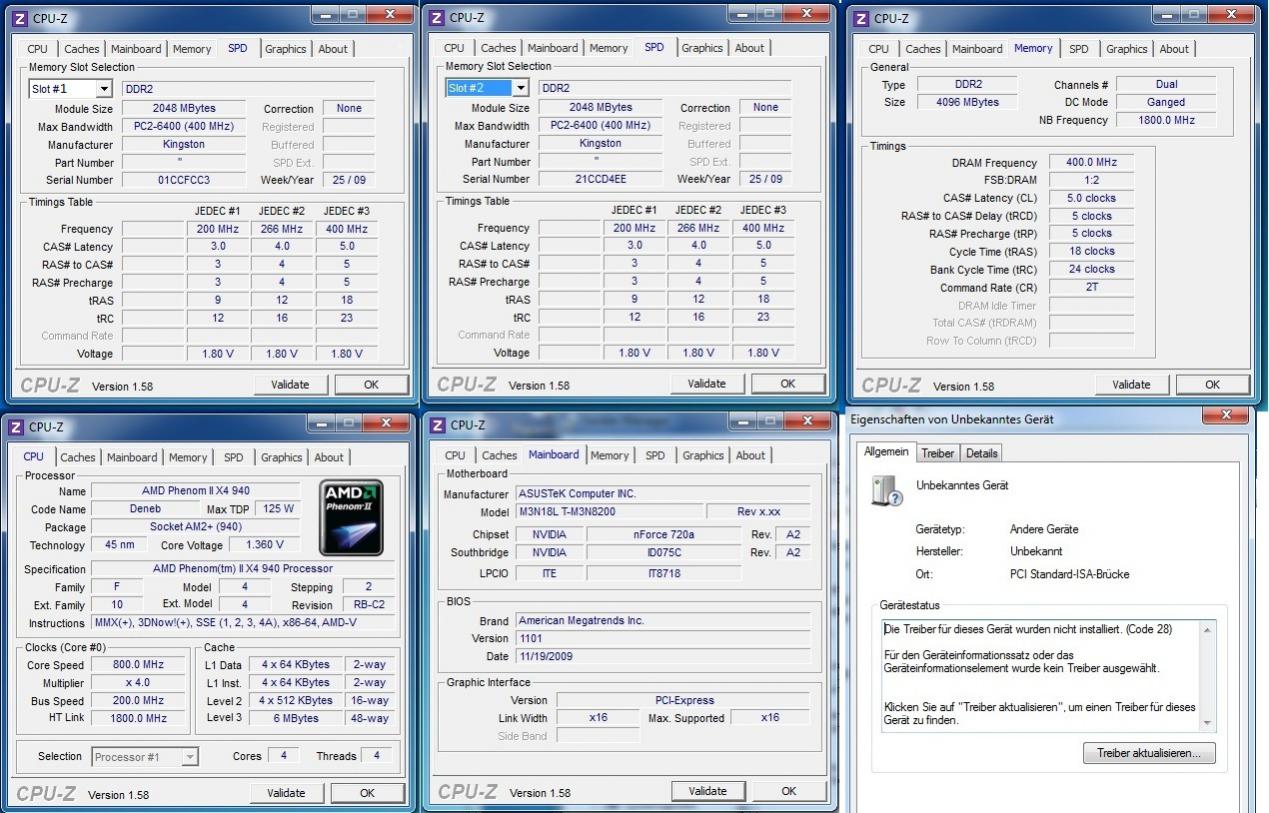
Task: Click the CPU-Z logo icon in Slot #2 window title
Action: click(x=434, y=18)
